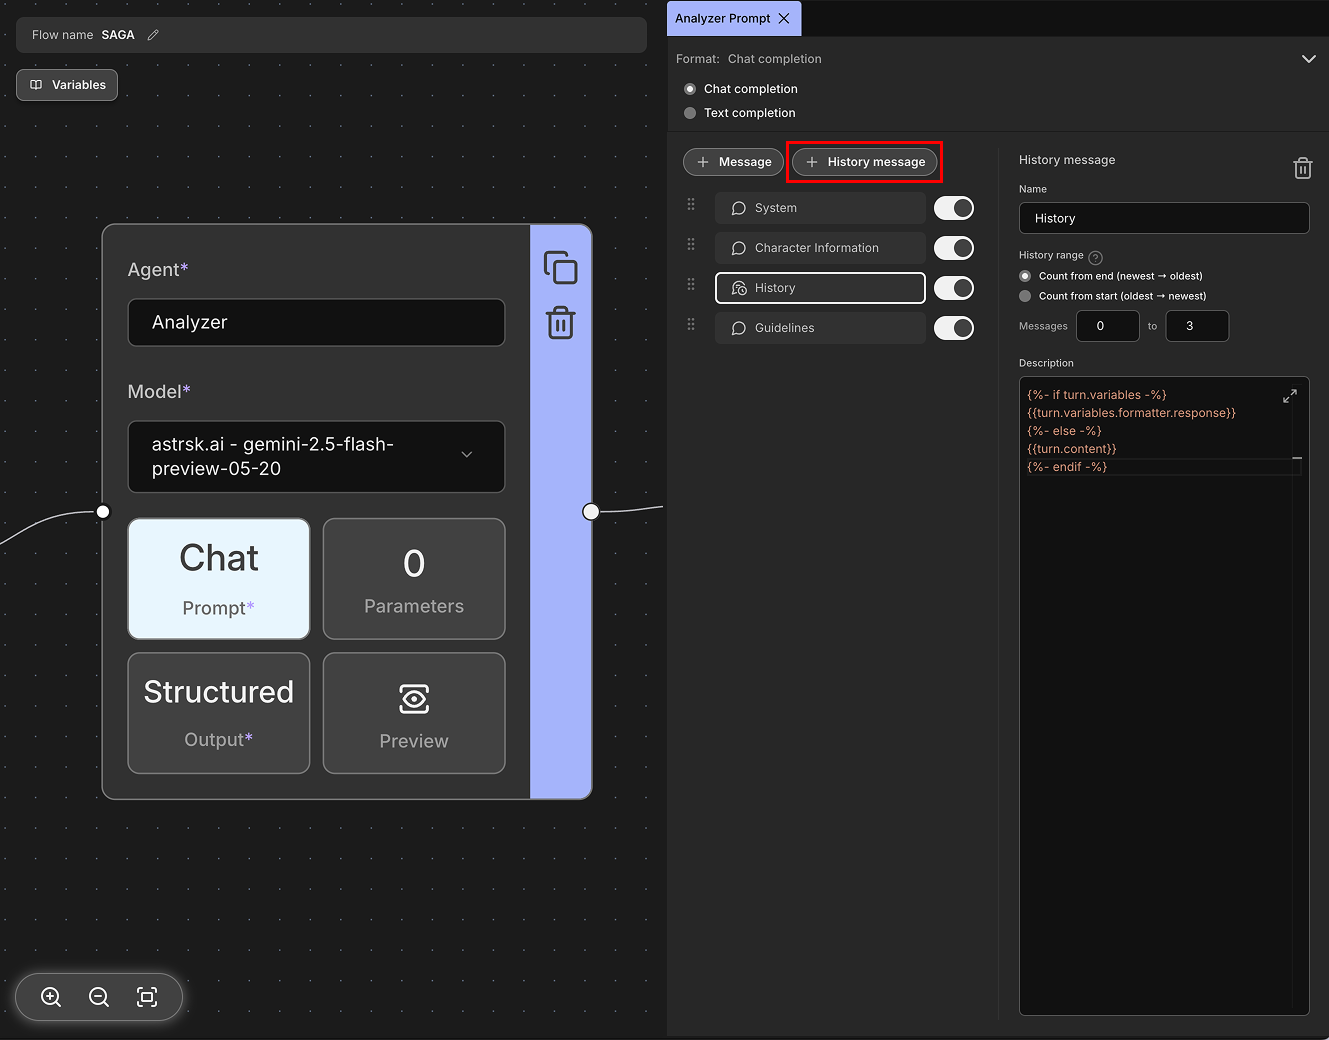
Task: Grab the Guidelines row drag handle
Action: click(x=691, y=324)
